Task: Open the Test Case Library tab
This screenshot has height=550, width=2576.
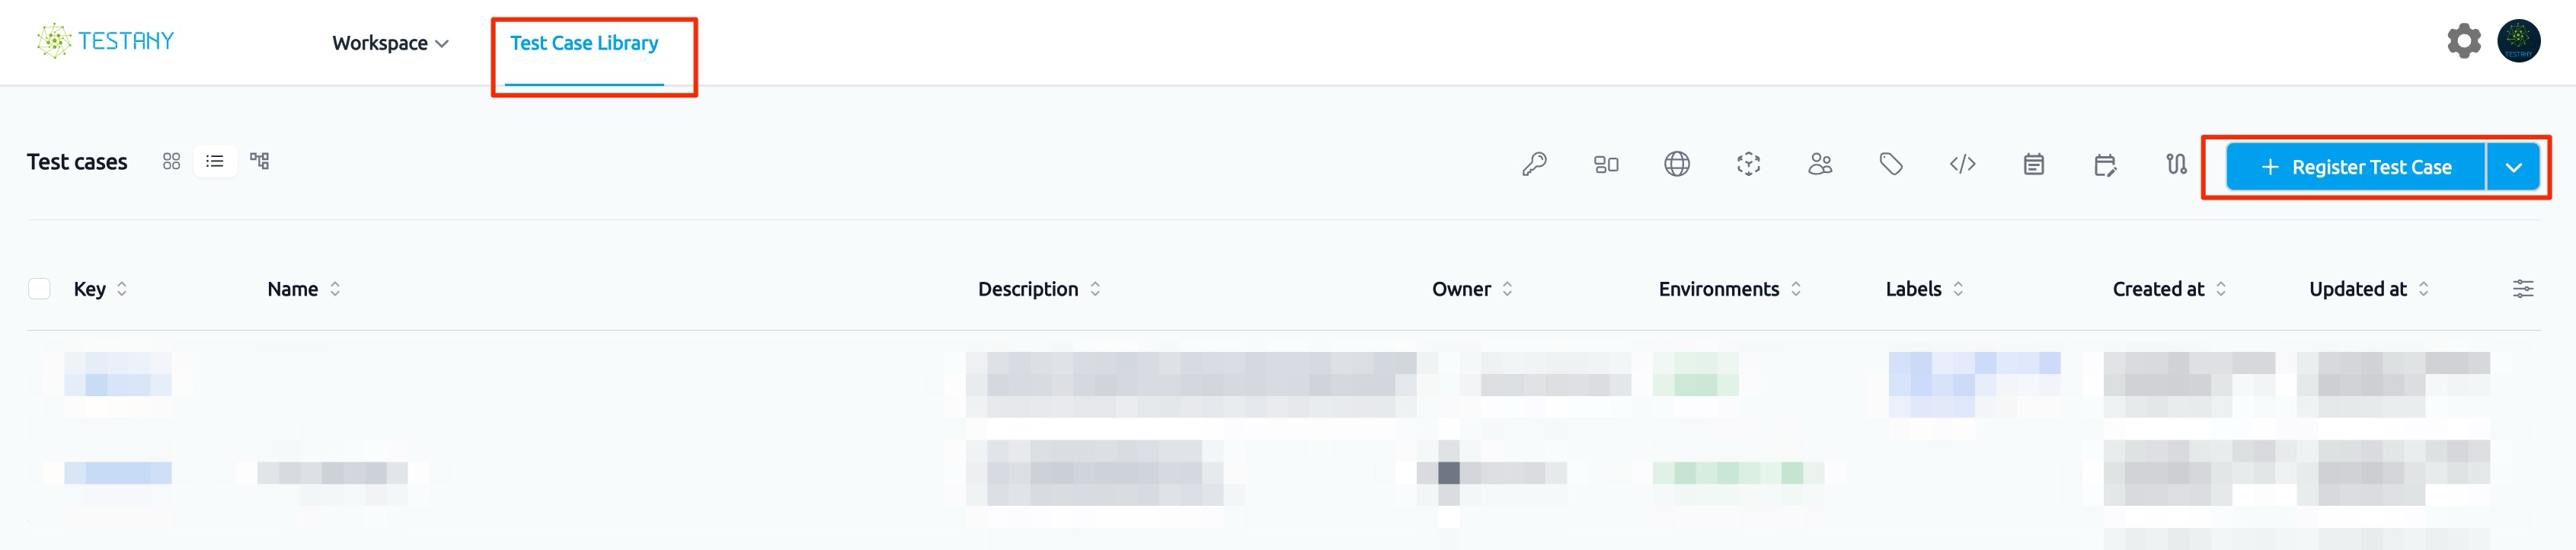Action: tap(584, 43)
